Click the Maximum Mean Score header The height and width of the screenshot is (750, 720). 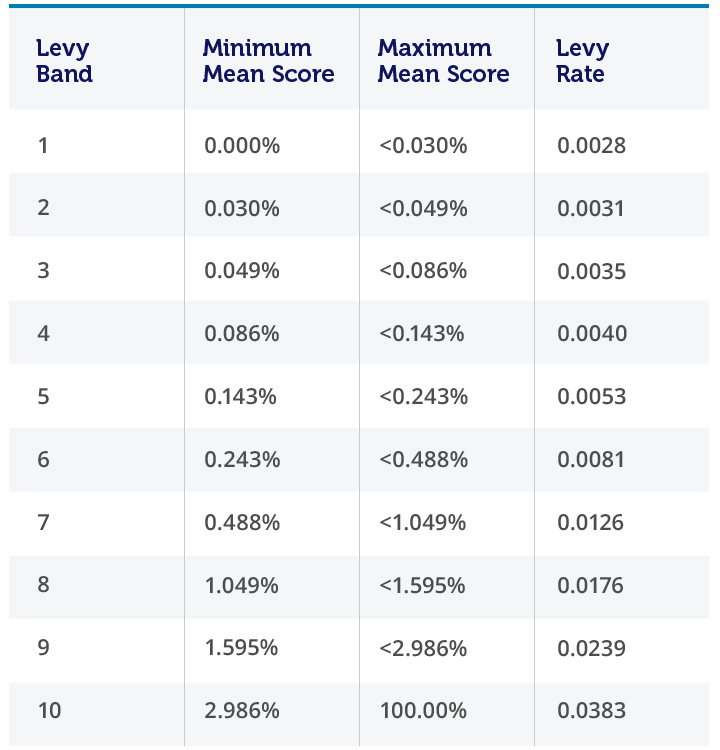[x=443, y=61]
